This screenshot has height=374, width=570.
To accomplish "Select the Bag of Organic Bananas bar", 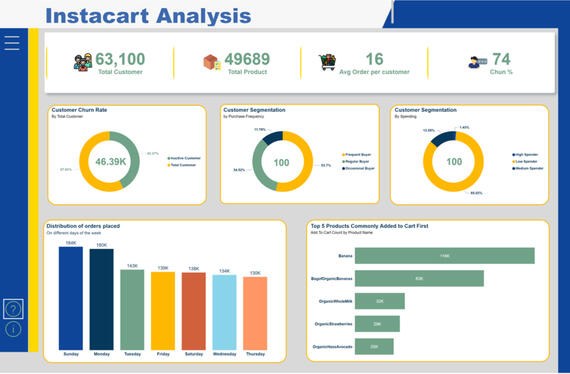I will click(419, 278).
